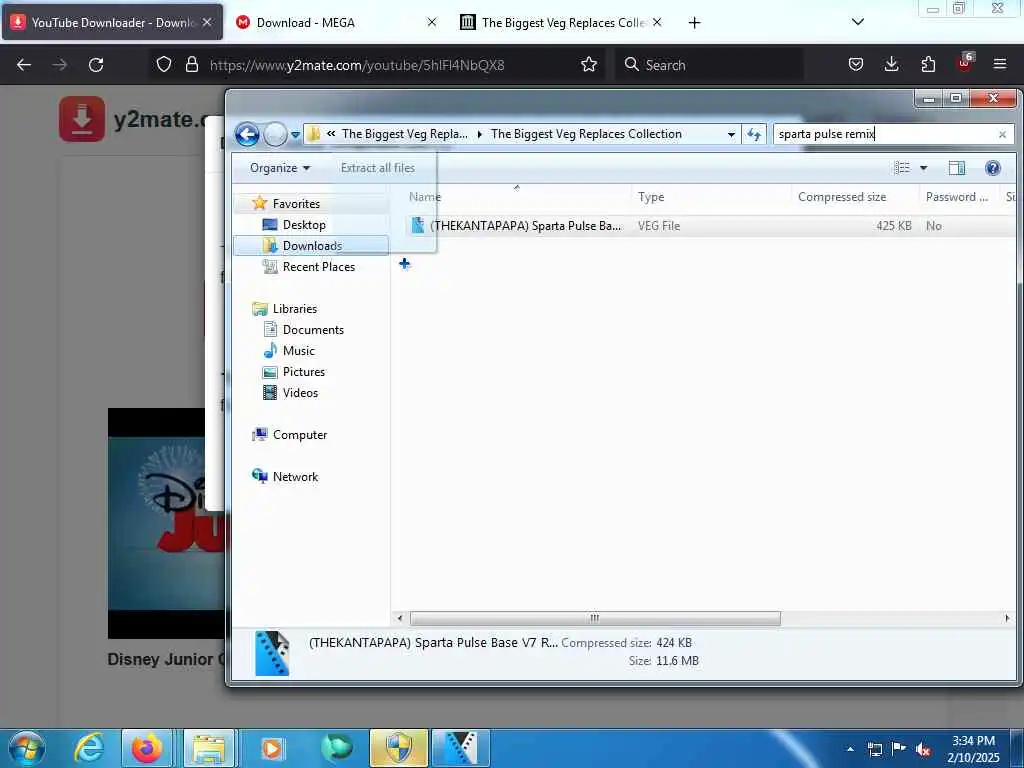Click the uBlock extension icon with badge

(965, 63)
